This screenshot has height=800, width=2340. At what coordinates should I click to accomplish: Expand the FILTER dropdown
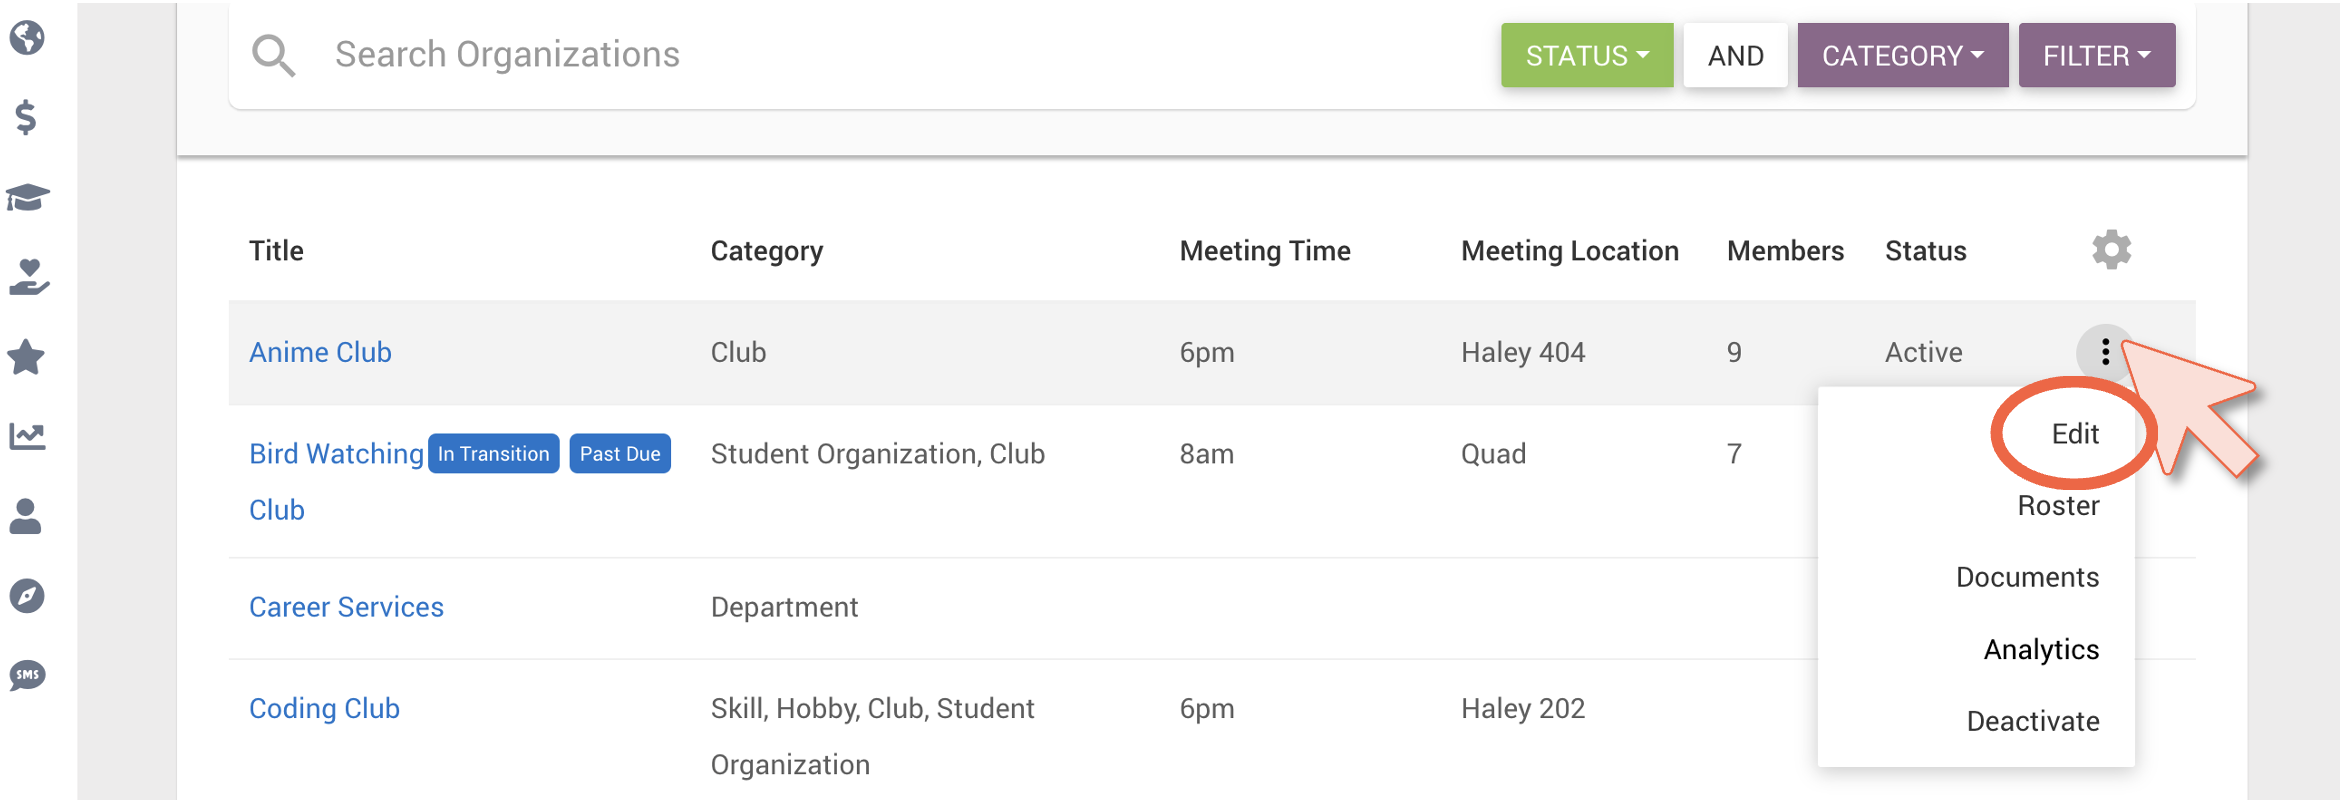click(2096, 55)
